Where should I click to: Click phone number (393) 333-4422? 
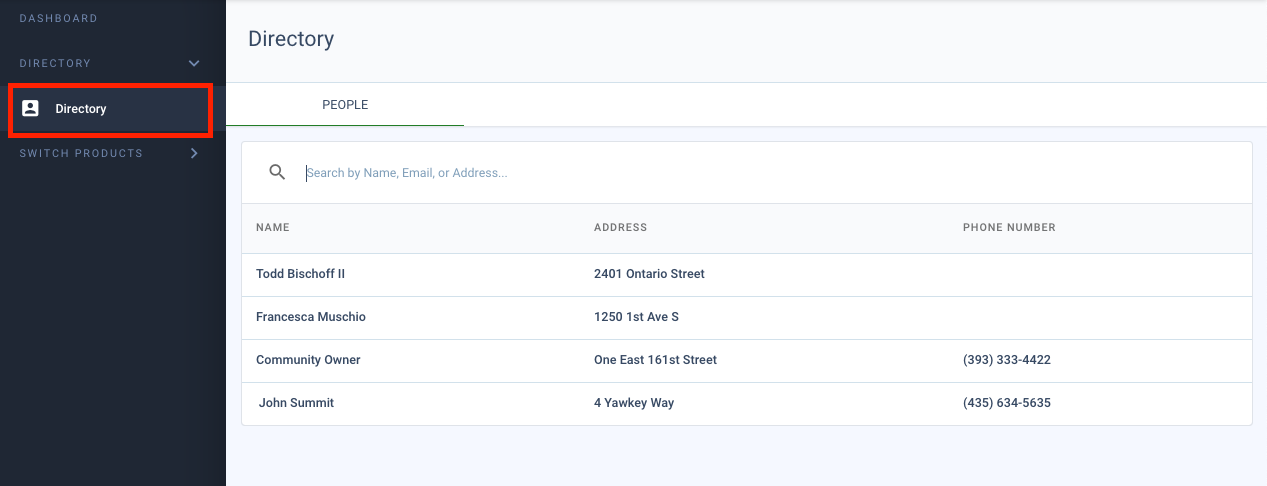pyautogui.click(x=1007, y=360)
